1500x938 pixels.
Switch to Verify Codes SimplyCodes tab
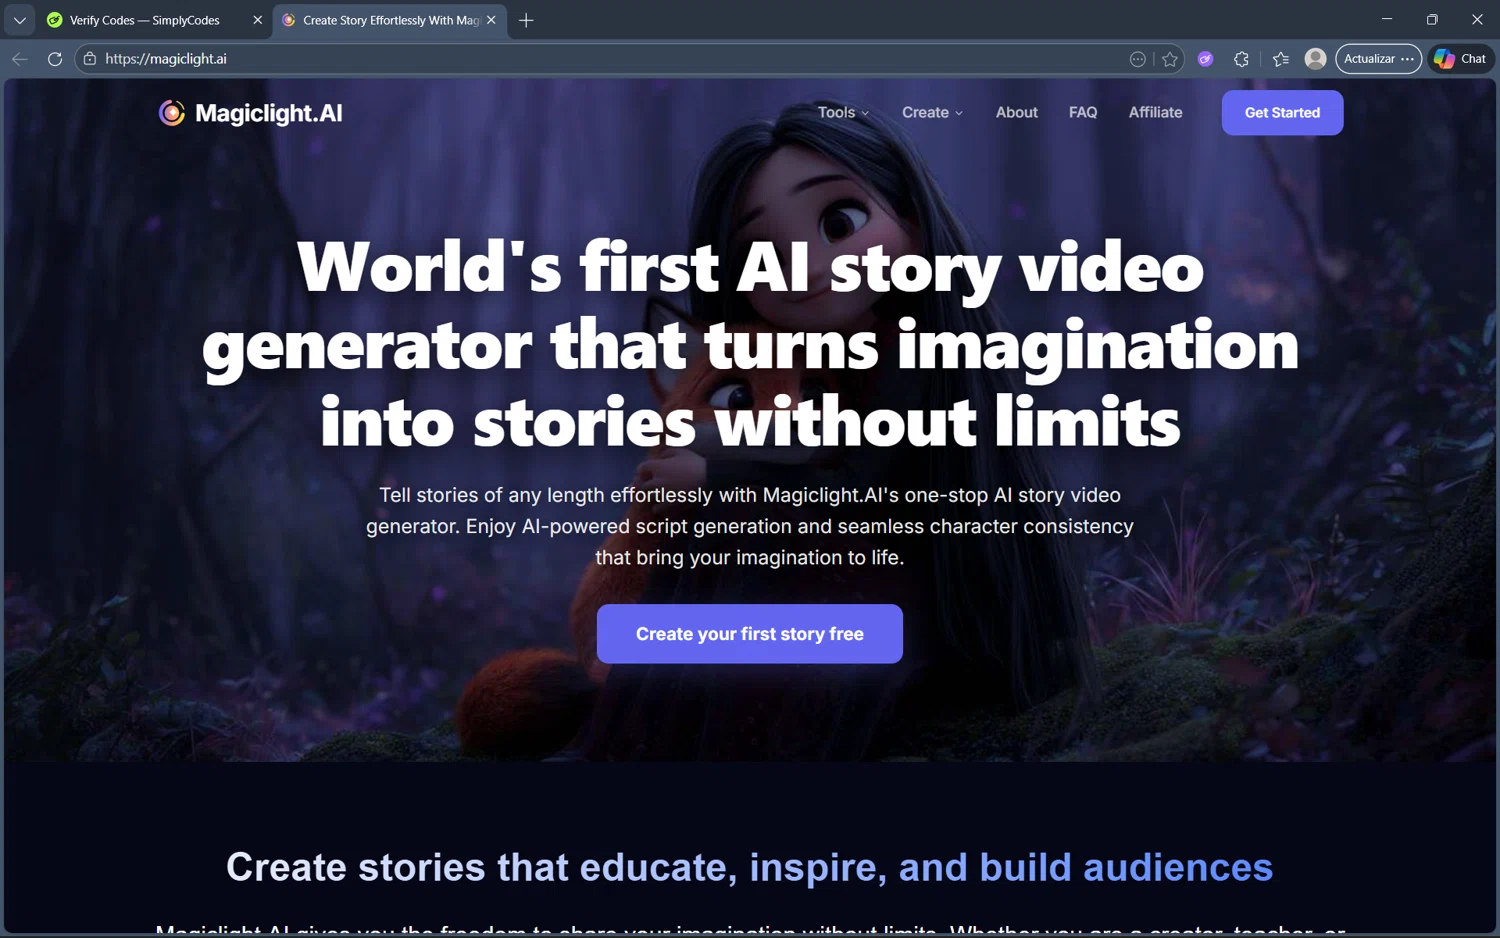(155, 20)
